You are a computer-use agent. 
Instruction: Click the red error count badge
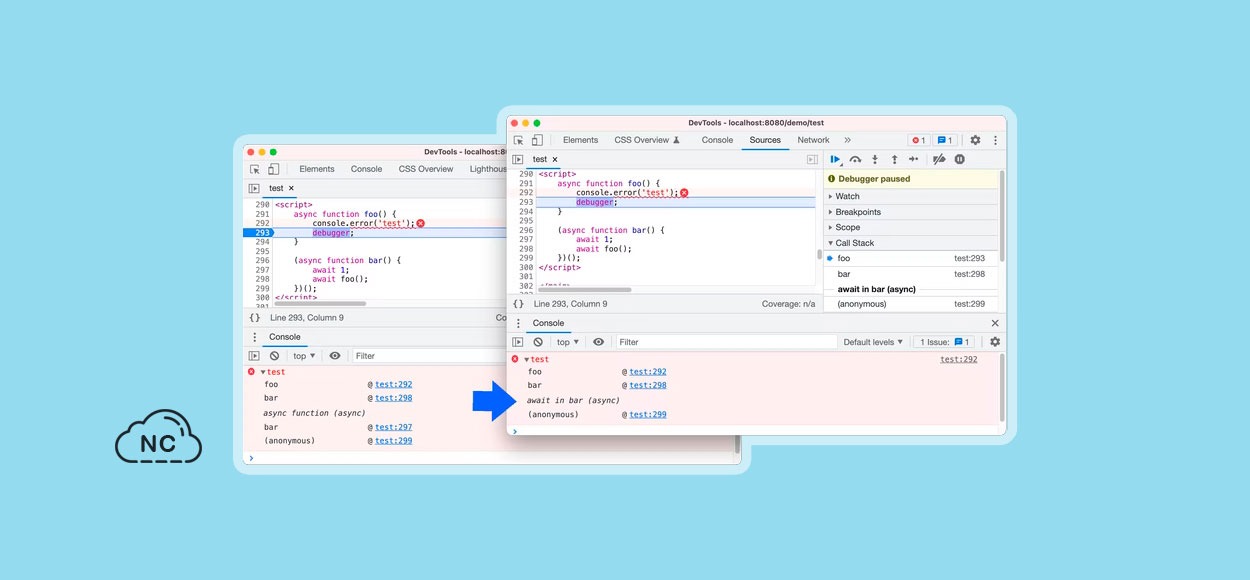[x=918, y=140]
